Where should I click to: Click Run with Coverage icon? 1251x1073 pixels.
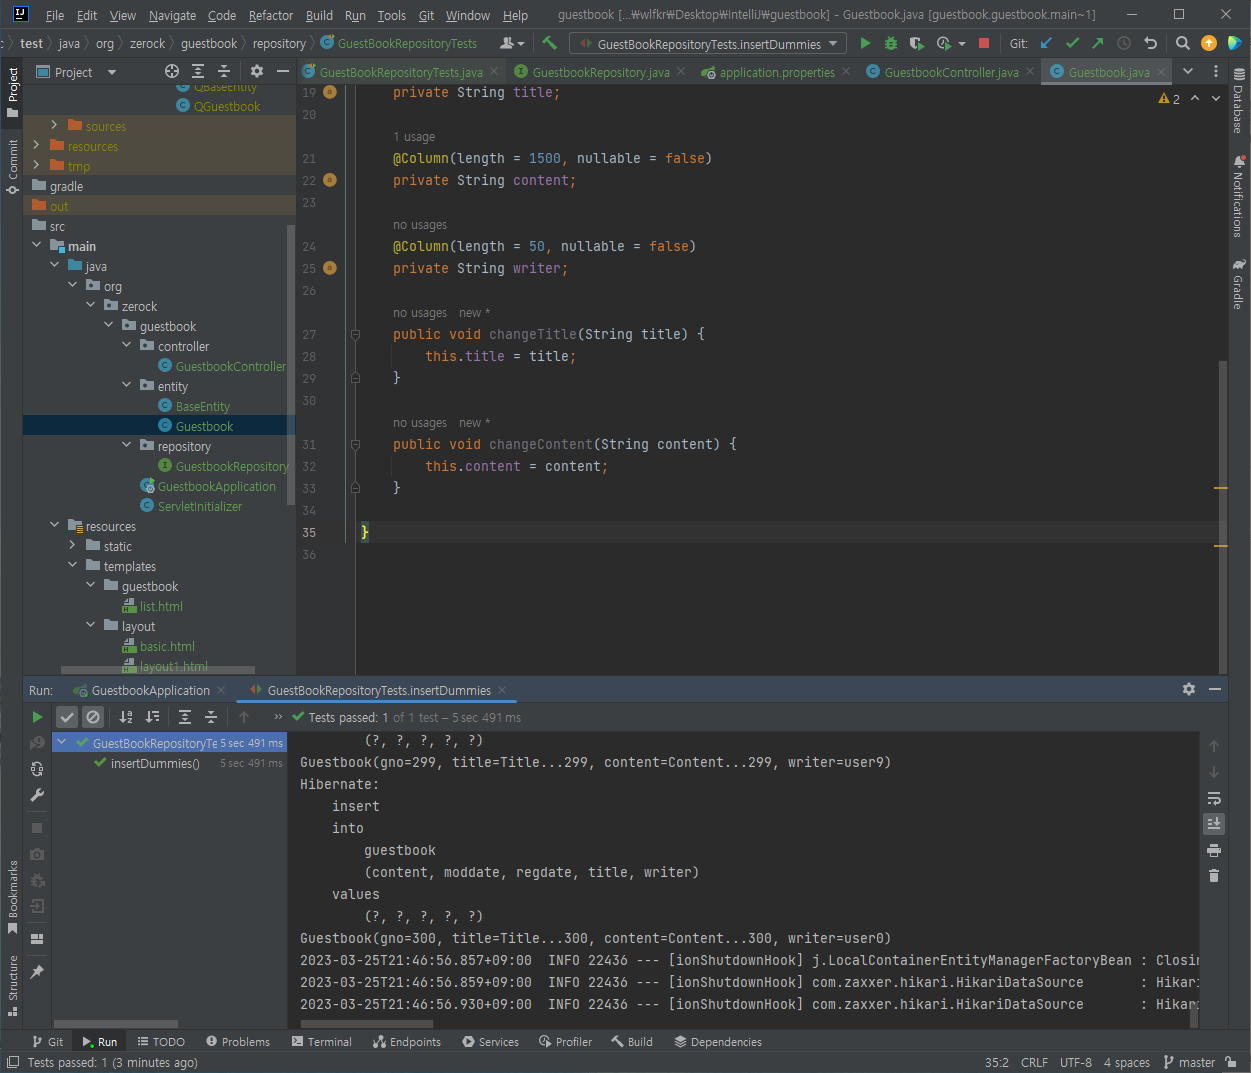(917, 44)
